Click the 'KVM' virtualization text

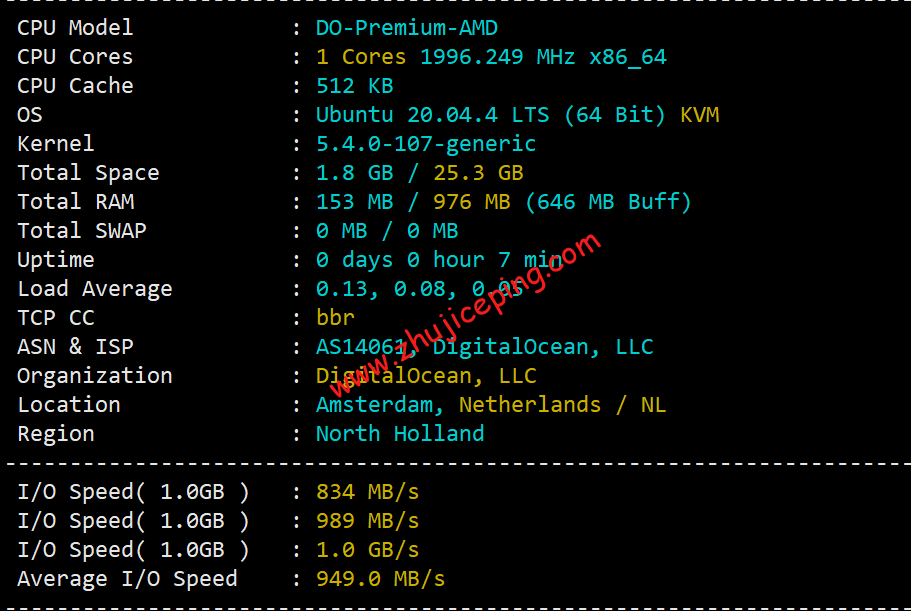tap(700, 114)
